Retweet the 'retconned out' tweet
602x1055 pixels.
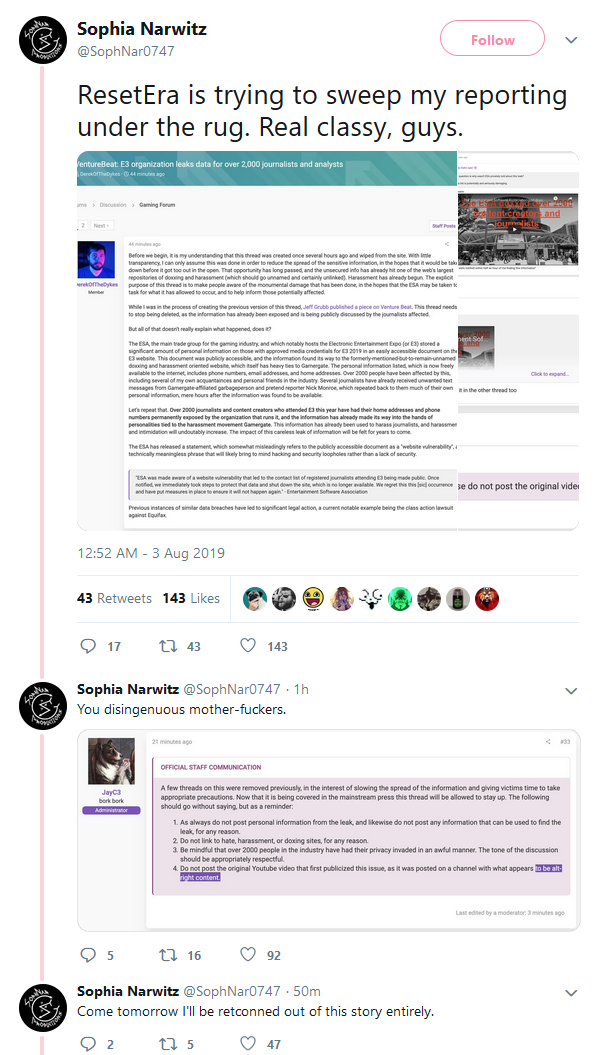[x=167, y=1043]
